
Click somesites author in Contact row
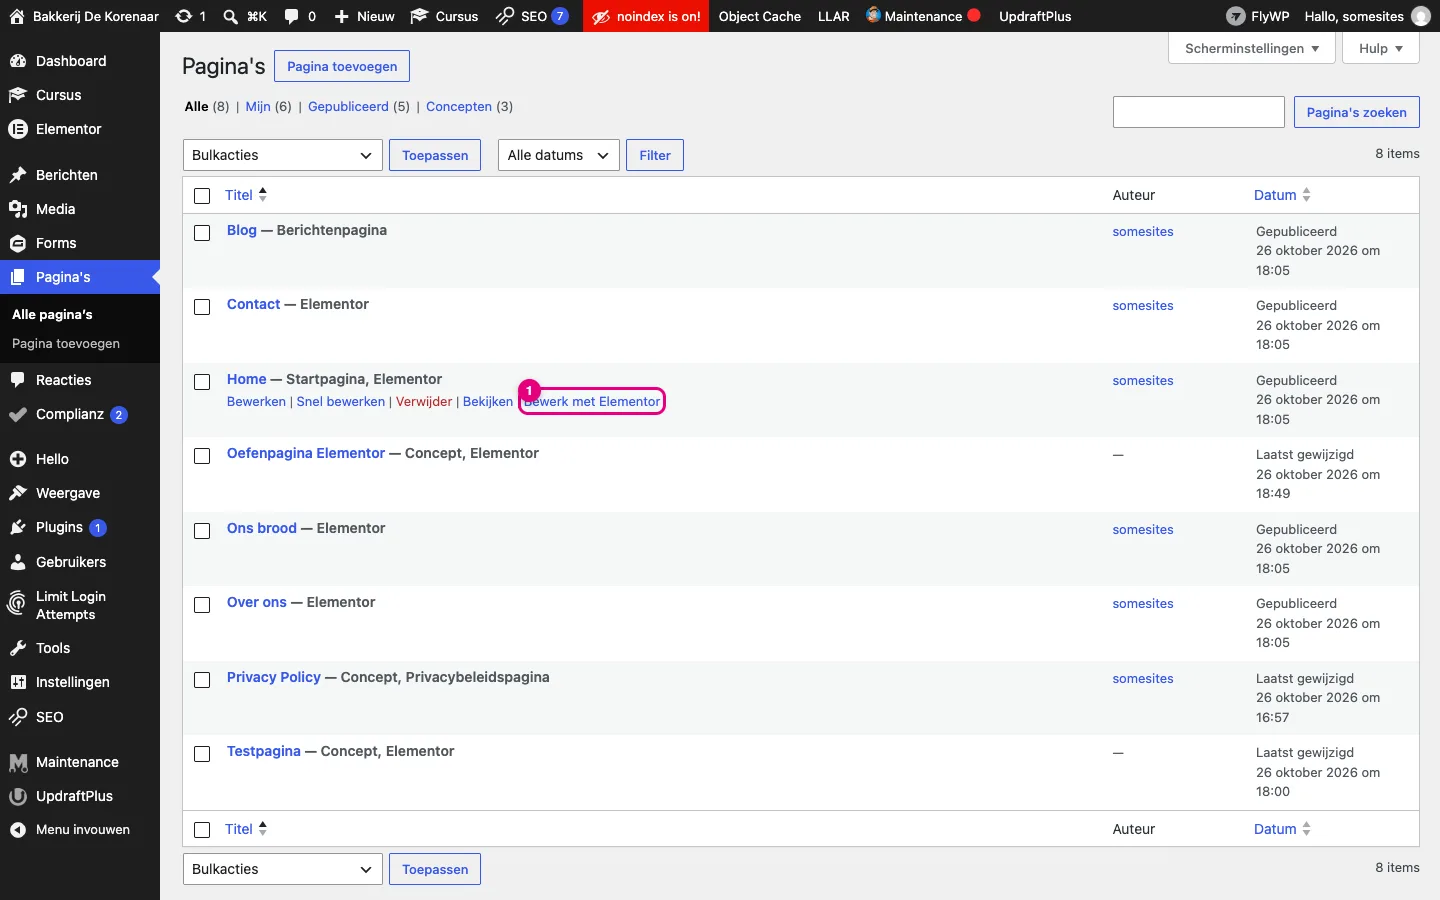click(x=1143, y=305)
